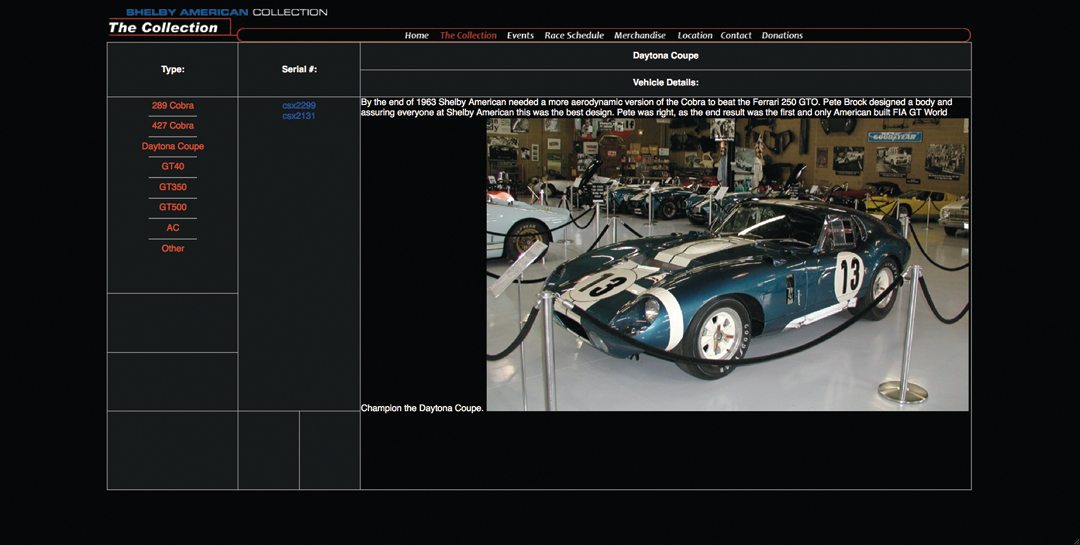Go to the Events page
1080x545 pixels.
(520, 35)
